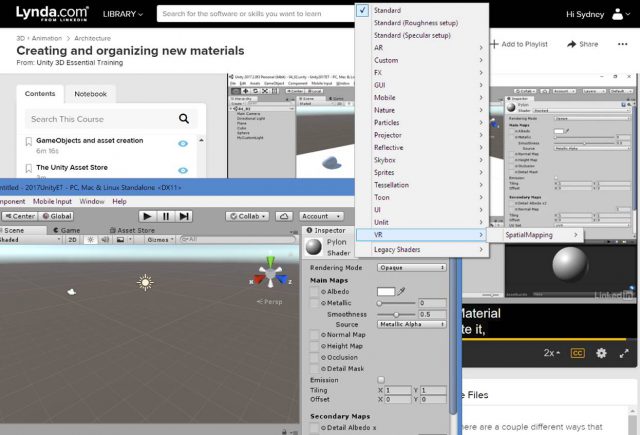This screenshot has height=435, width=640.
Task: Toggle scene audio speaker icon
Action: (105, 240)
